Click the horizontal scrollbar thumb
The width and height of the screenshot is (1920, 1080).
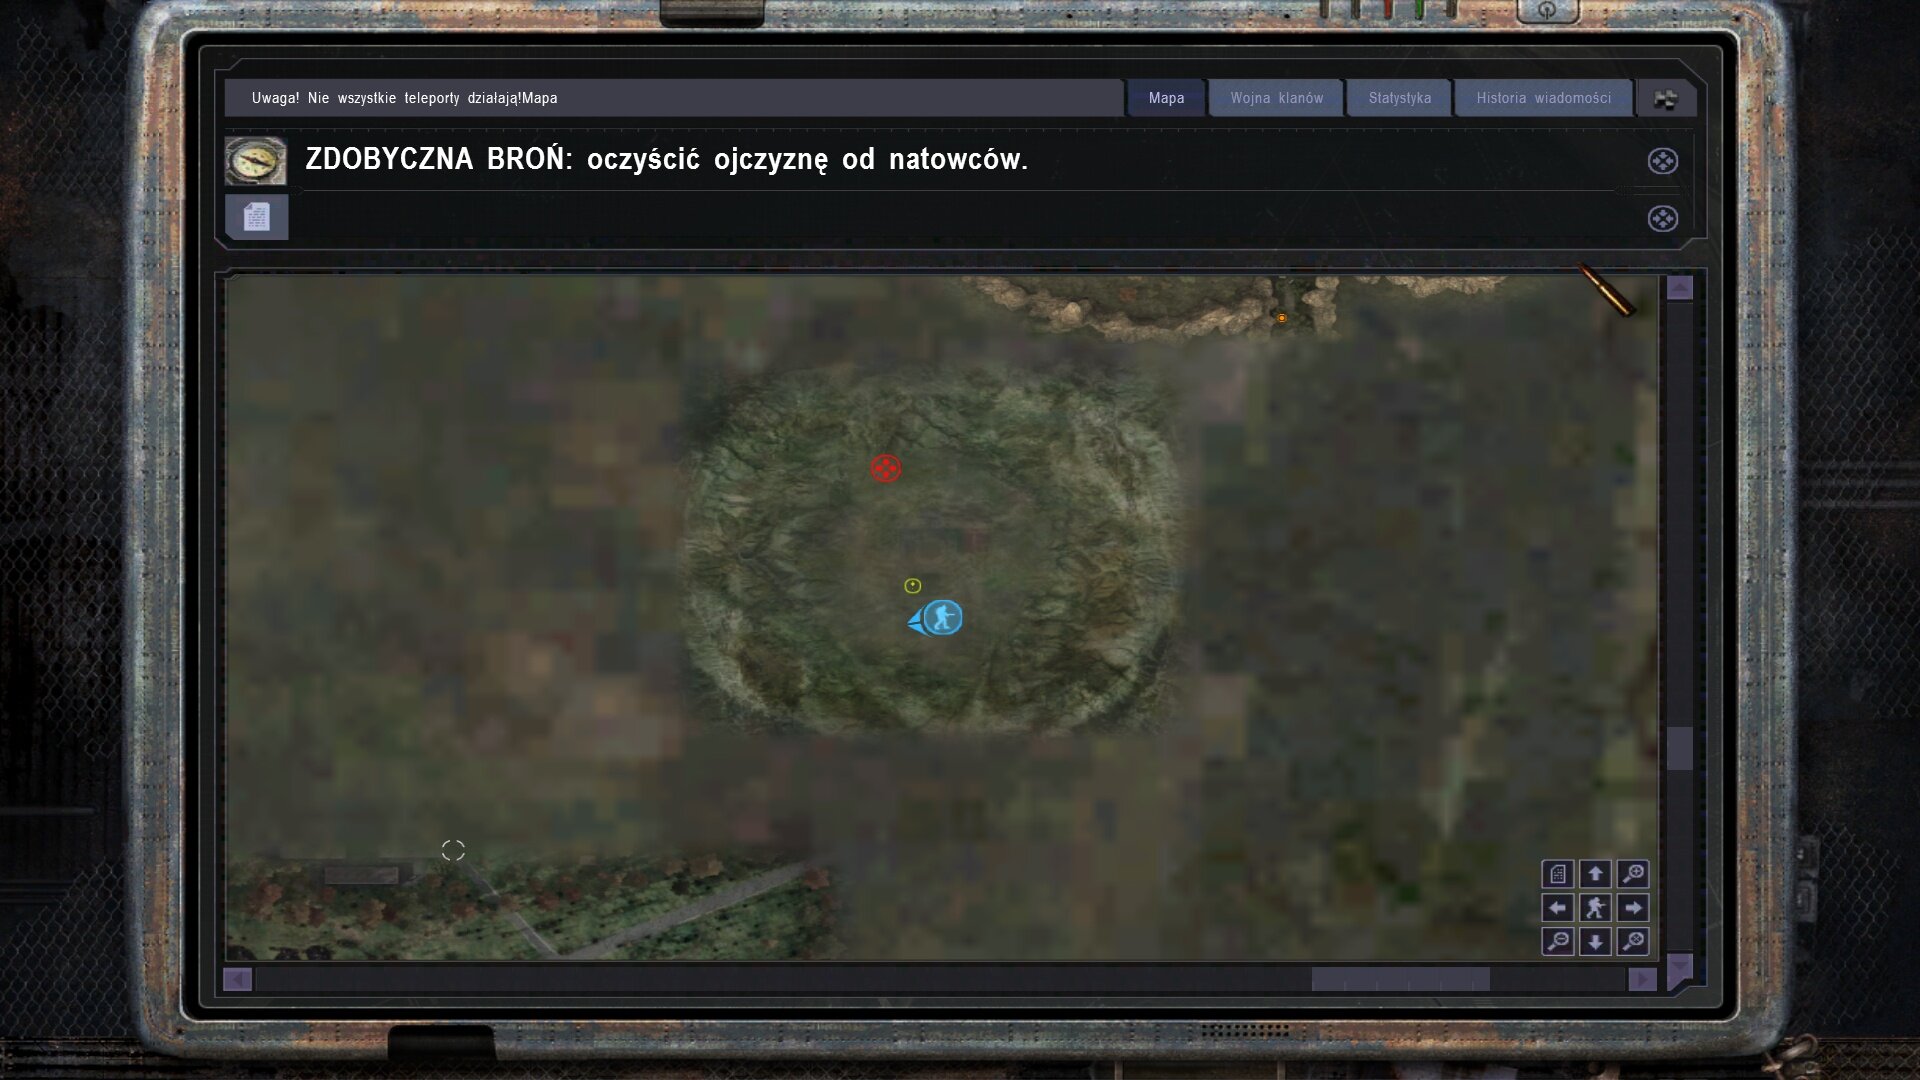point(1400,979)
